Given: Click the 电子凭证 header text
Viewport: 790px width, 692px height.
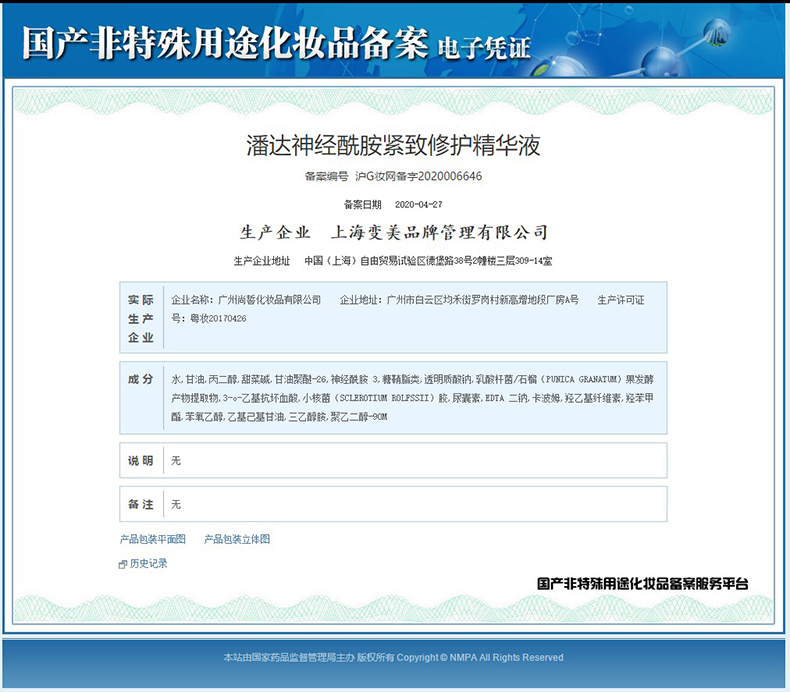Looking at the screenshot, I should point(484,48).
